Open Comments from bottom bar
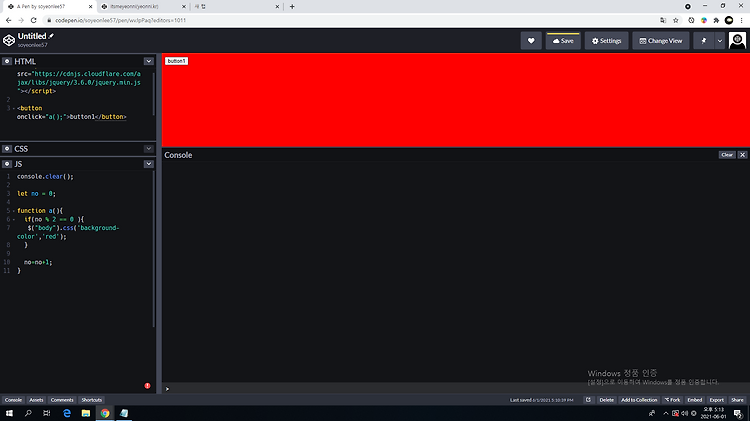 62,400
